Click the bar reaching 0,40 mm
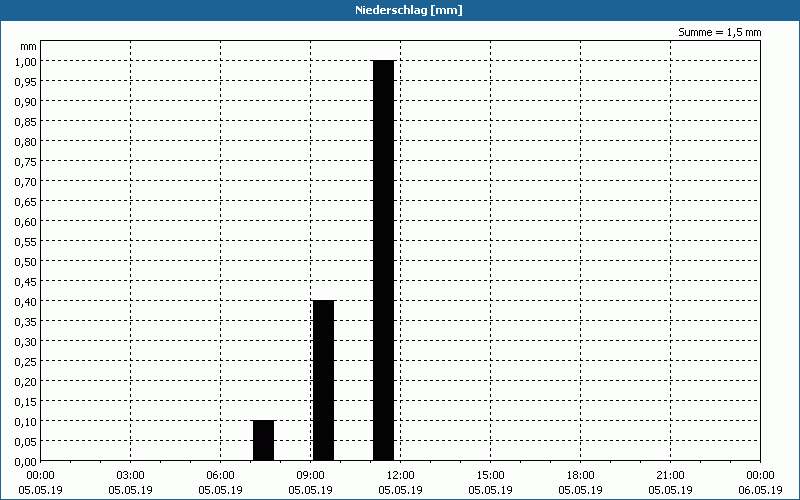The height and width of the screenshot is (500, 800). coord(323,381)
